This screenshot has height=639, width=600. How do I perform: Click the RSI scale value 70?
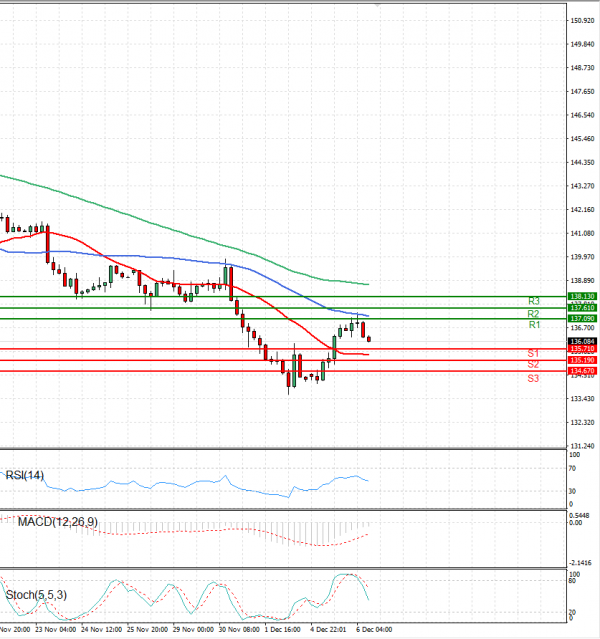coord(572,468)
